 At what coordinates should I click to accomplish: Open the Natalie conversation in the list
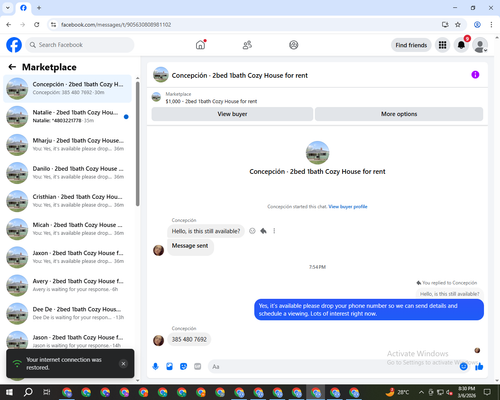click(67, 117)
